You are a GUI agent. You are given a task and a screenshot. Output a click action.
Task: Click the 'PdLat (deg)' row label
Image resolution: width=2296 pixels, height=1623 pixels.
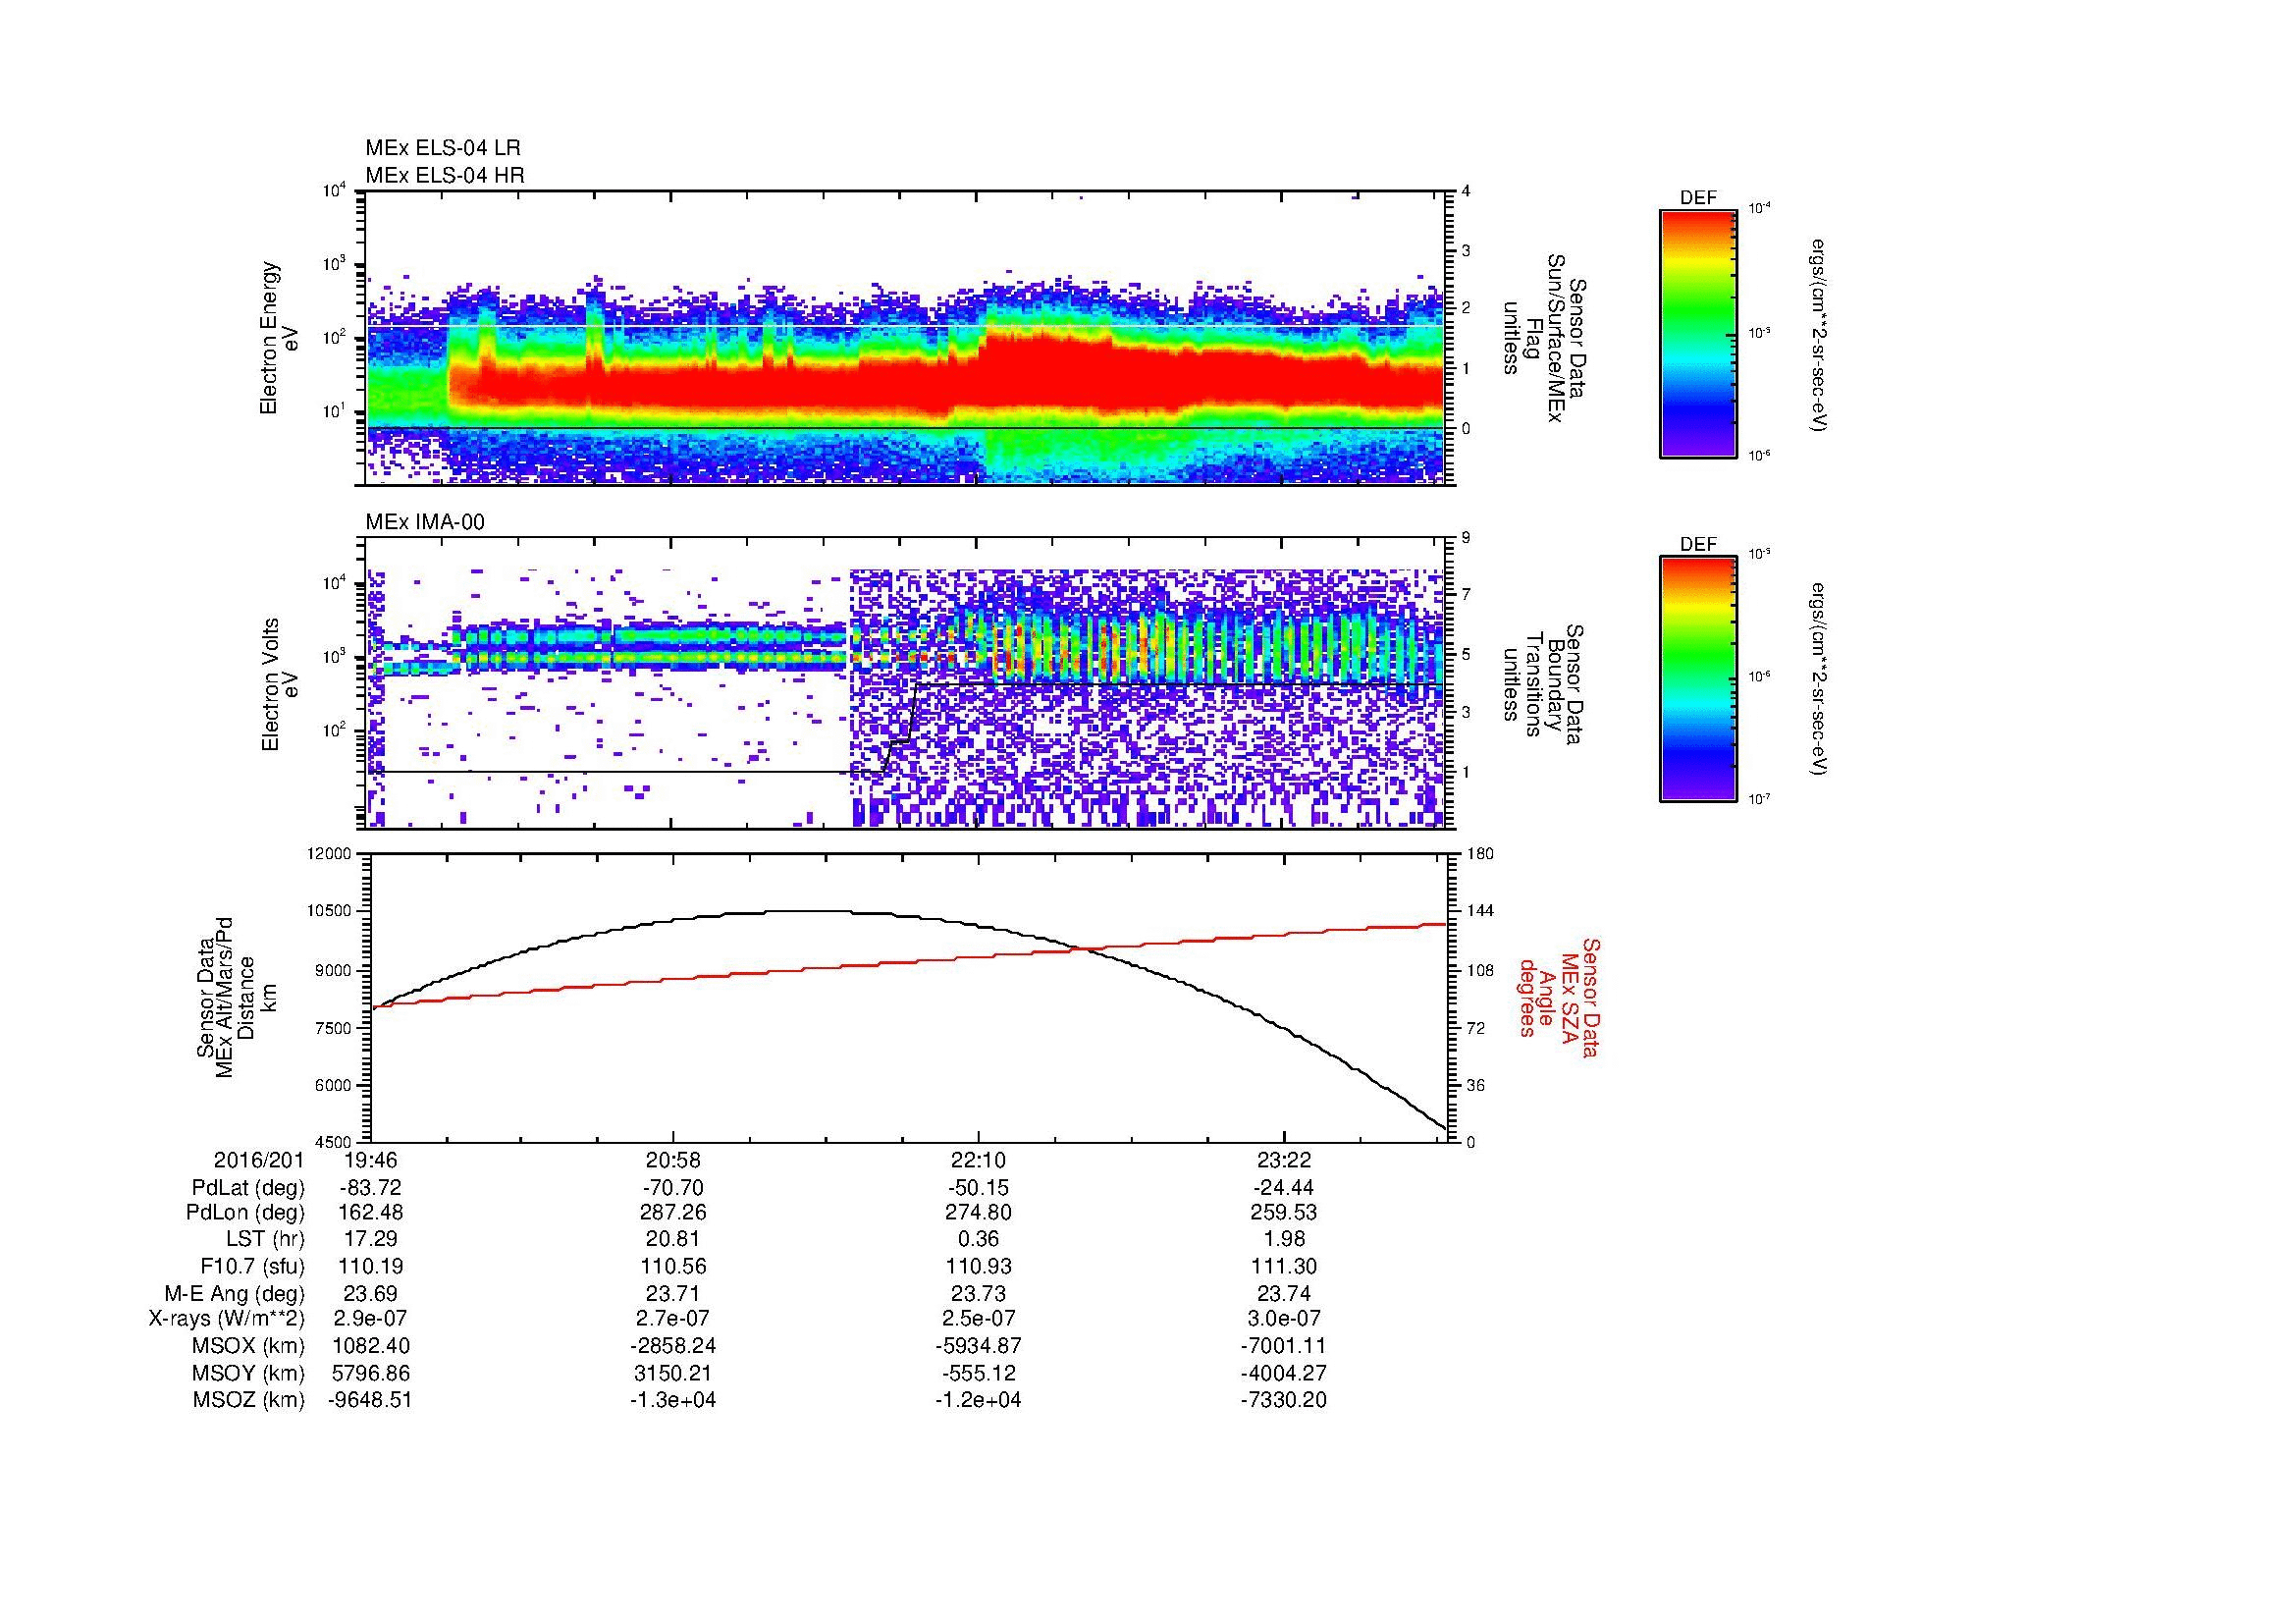248,1188
